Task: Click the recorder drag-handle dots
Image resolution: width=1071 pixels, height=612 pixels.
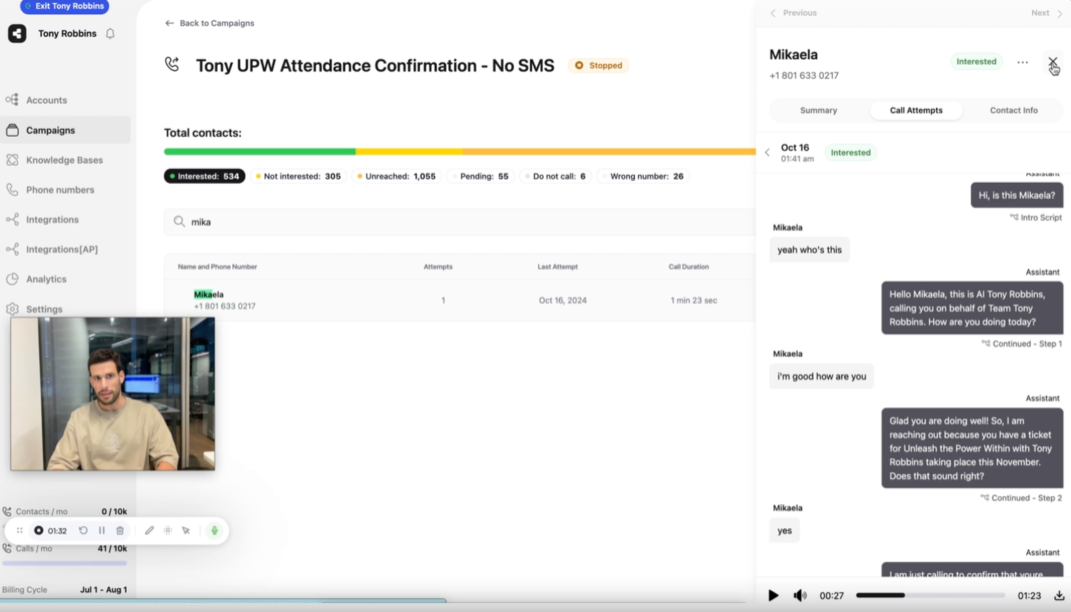Action: click(x=19, y=531)
